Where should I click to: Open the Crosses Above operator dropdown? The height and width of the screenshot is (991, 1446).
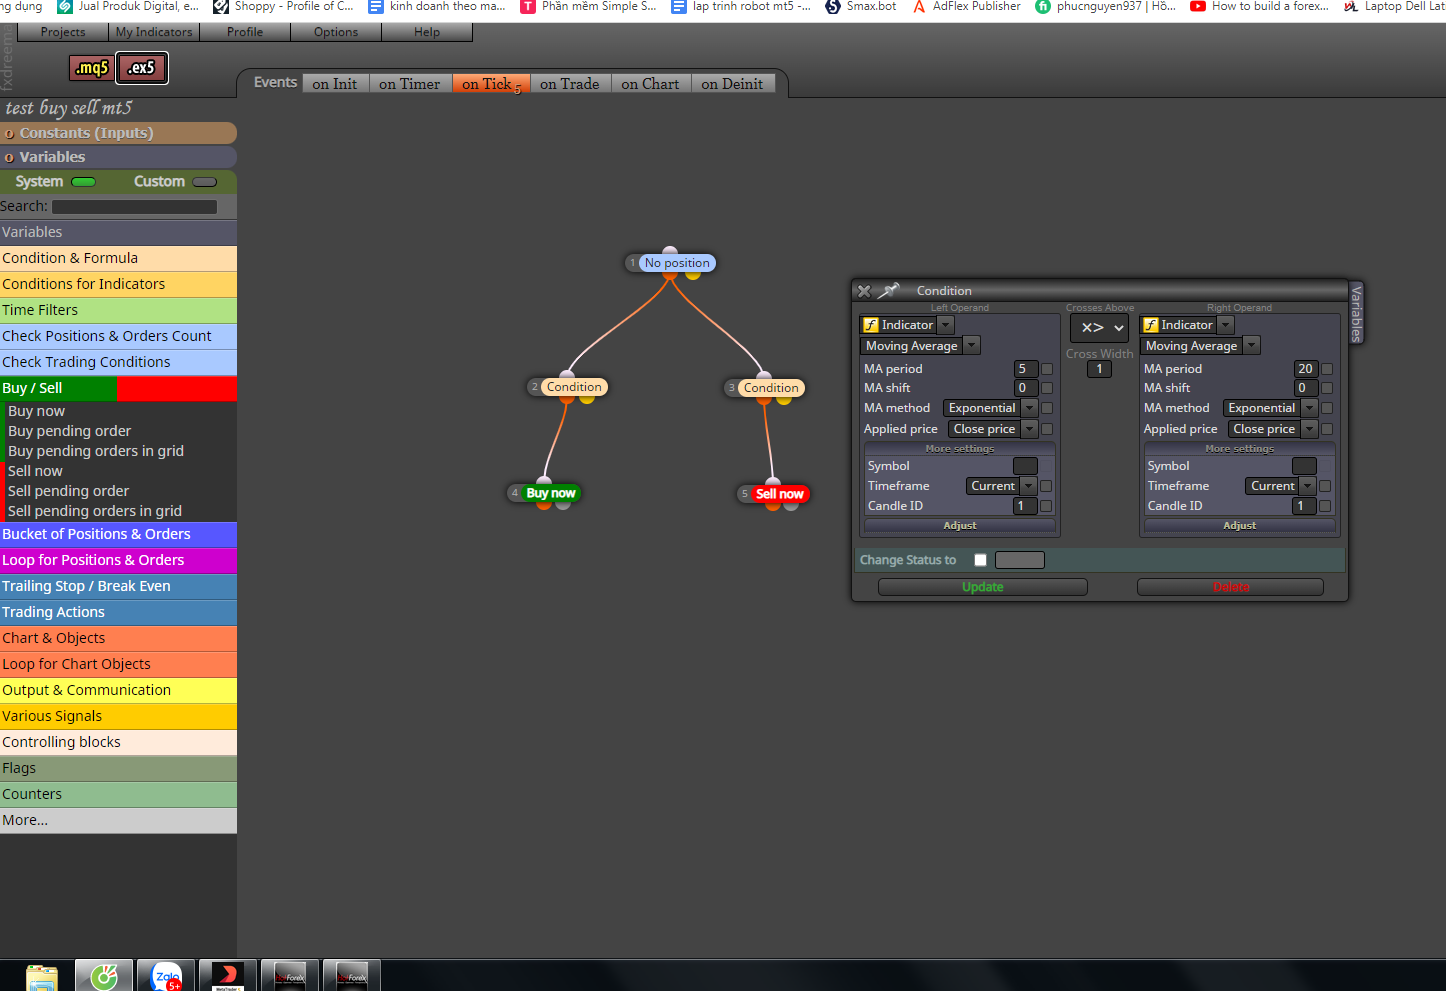point(1099,328)
